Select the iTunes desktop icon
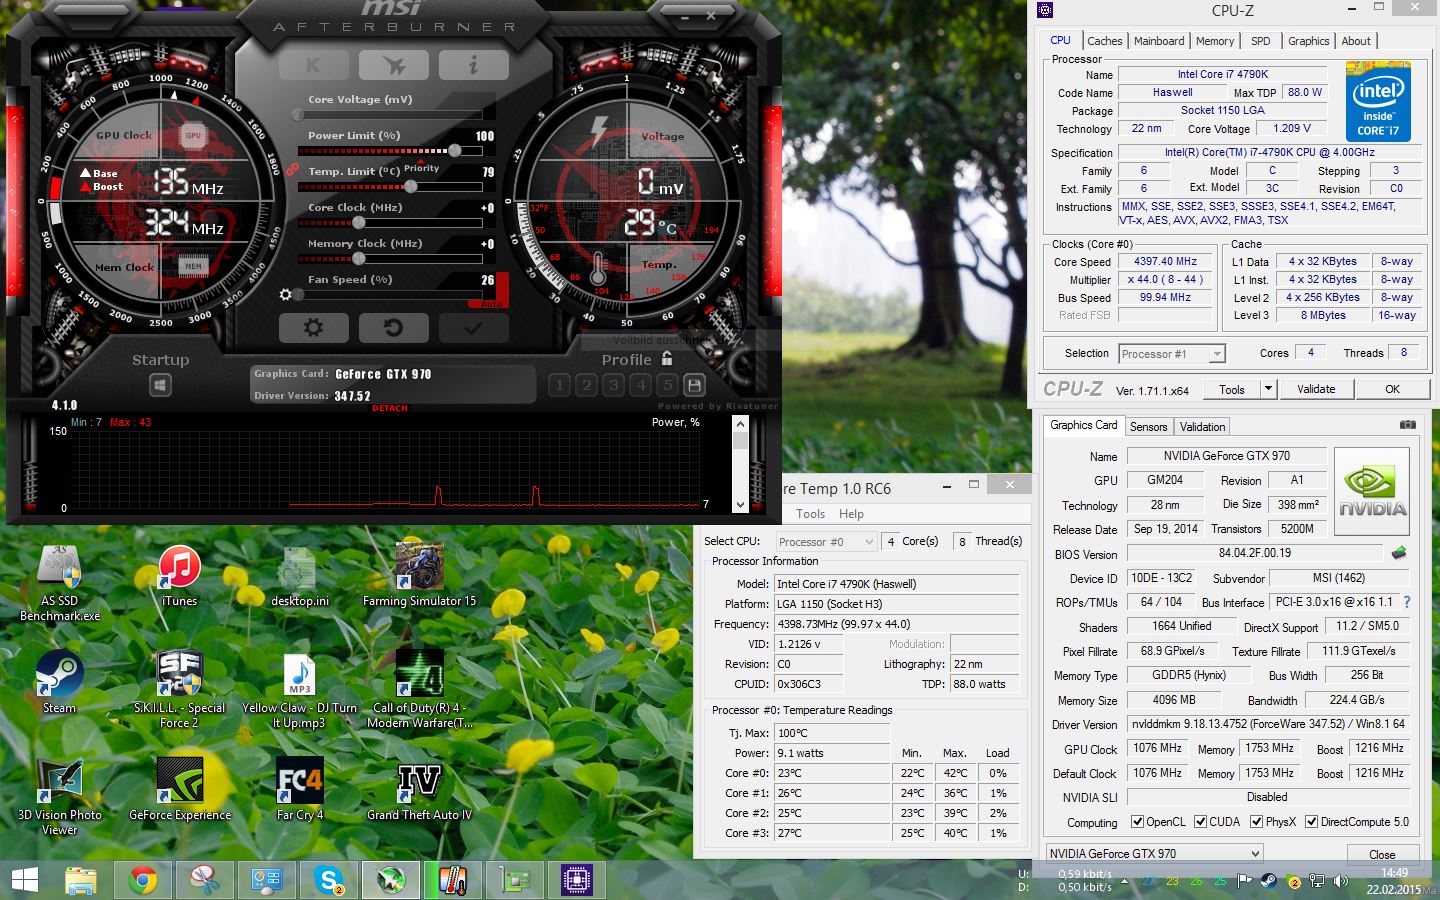 [x=180, y=577]
